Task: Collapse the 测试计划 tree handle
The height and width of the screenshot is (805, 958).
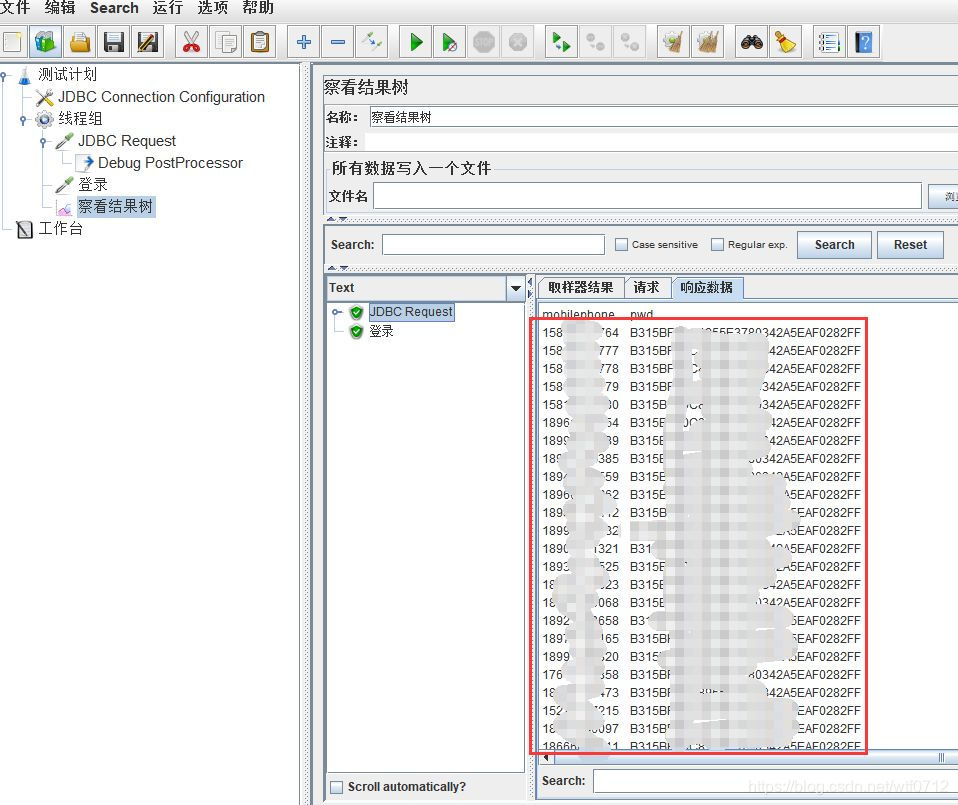Action: [x=4, y=76]
